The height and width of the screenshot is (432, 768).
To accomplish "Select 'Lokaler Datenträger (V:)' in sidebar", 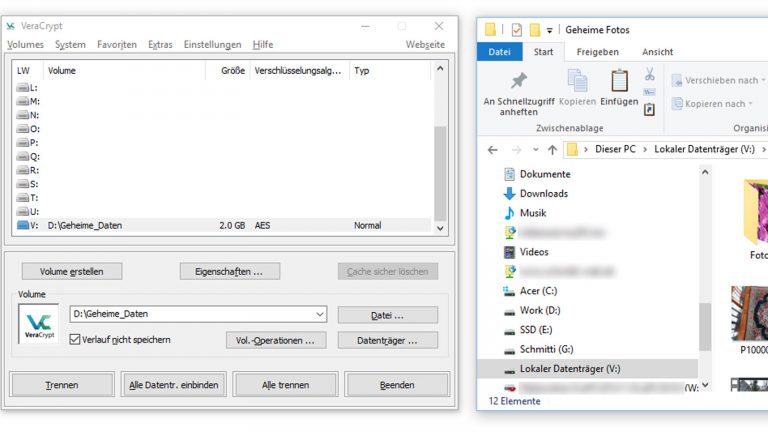I will pyautogui.click(x=587, y=369).
